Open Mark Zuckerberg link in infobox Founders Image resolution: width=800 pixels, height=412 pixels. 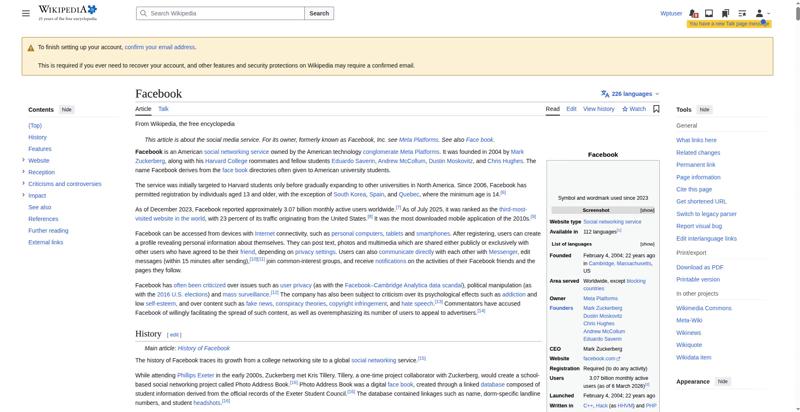(603, 308)
